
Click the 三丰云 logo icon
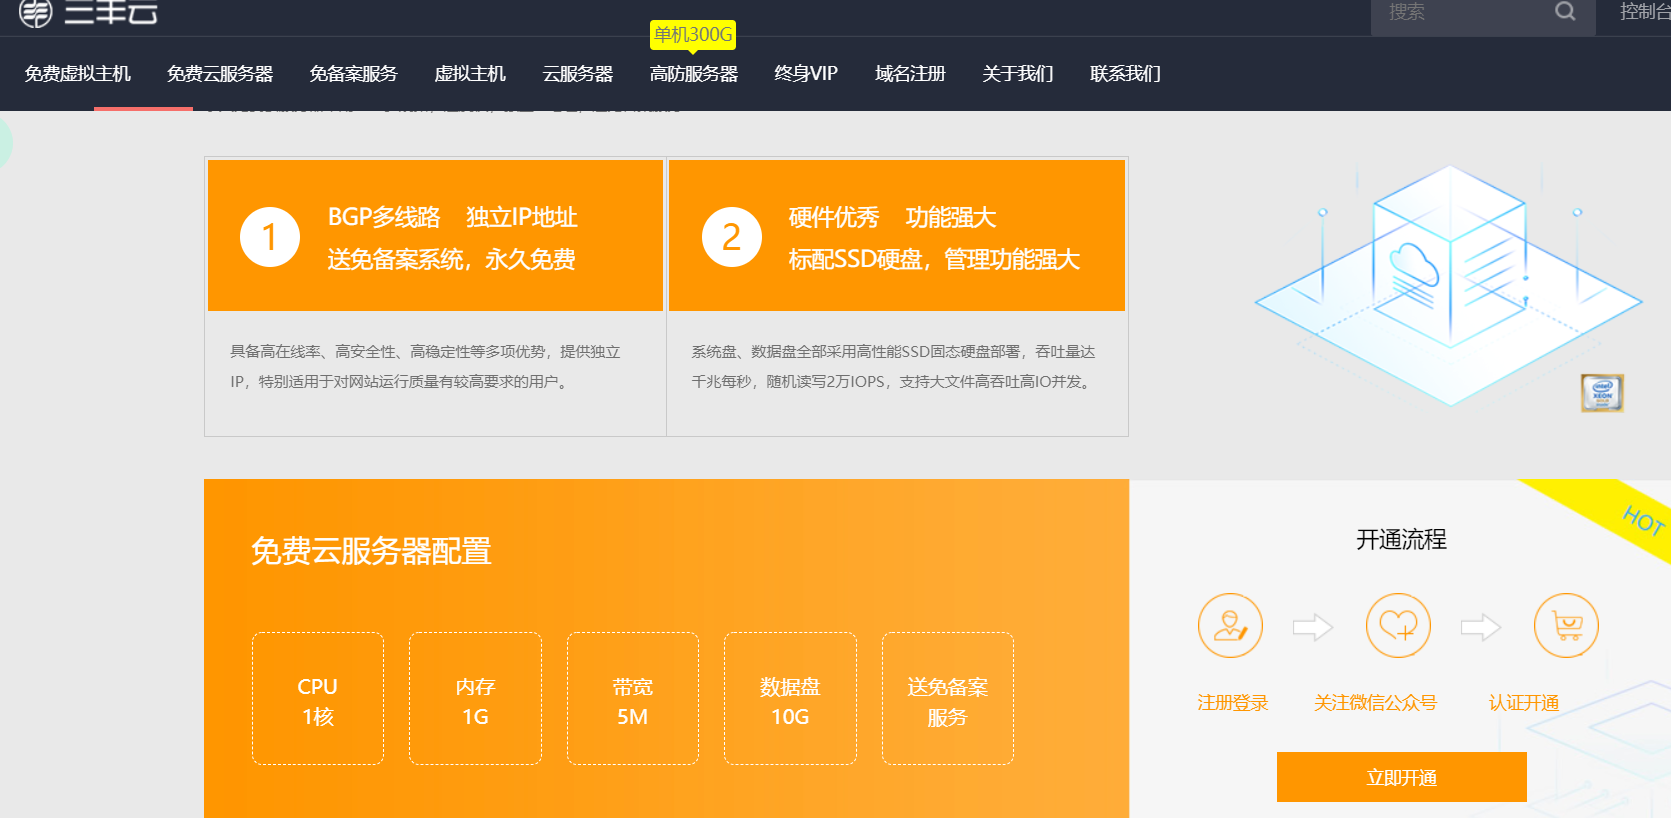click(x=36, y=12)
